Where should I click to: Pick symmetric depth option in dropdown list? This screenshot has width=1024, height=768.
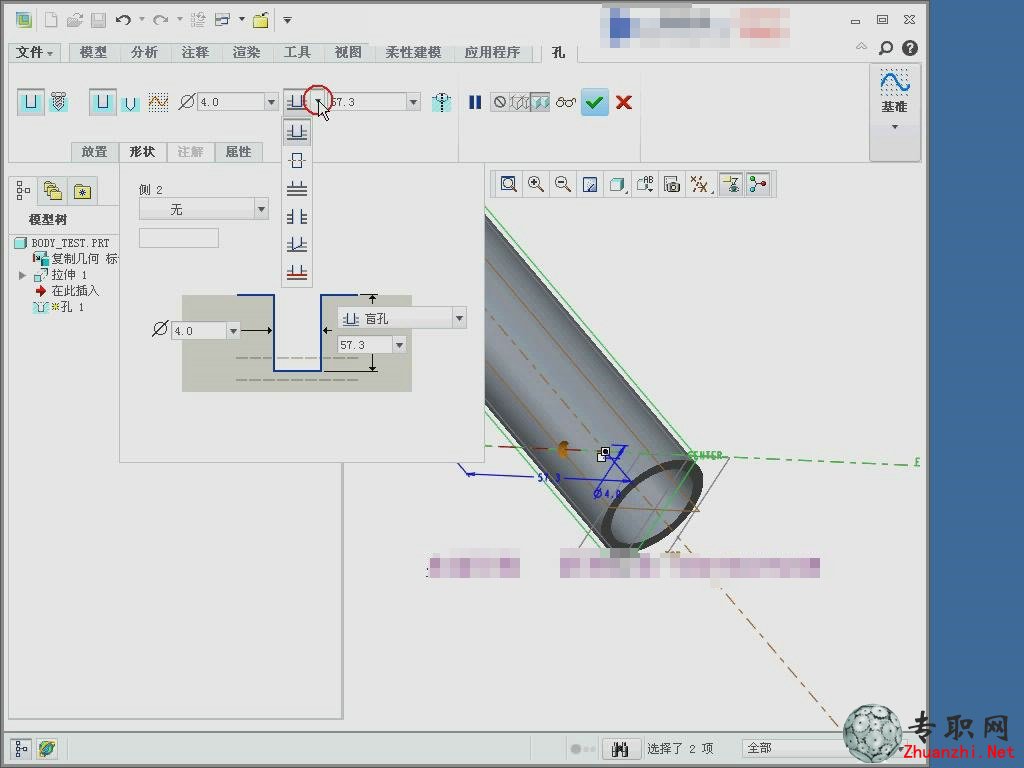(x=296, y=161)
